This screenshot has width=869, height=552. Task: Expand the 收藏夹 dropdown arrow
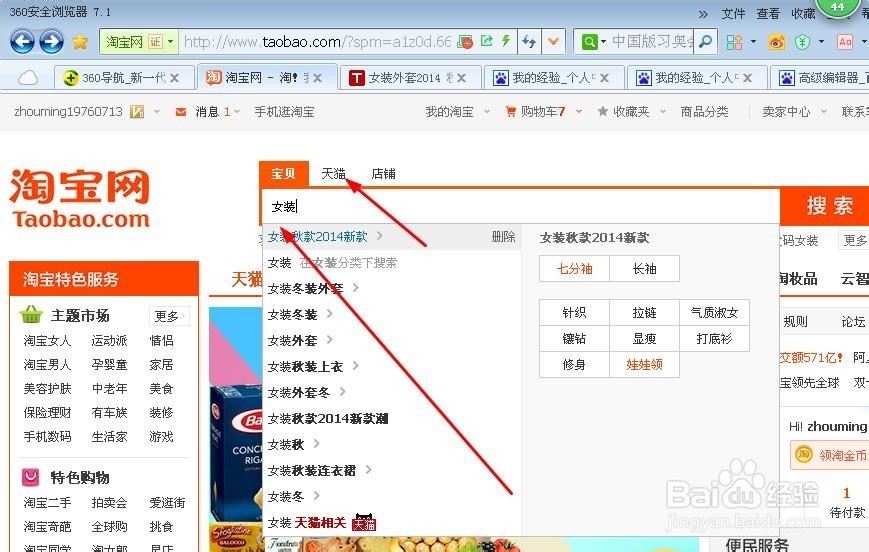663,112
